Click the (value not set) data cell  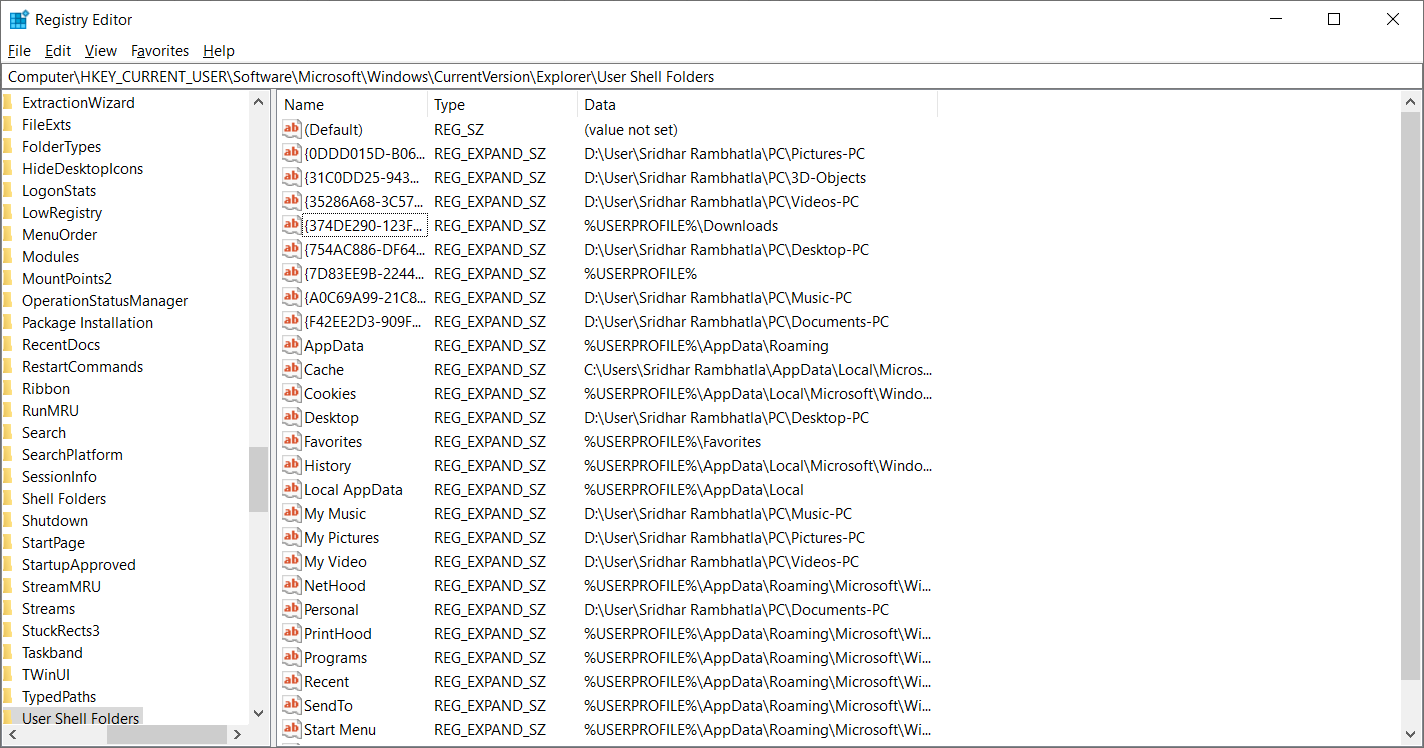coord(631,129)
